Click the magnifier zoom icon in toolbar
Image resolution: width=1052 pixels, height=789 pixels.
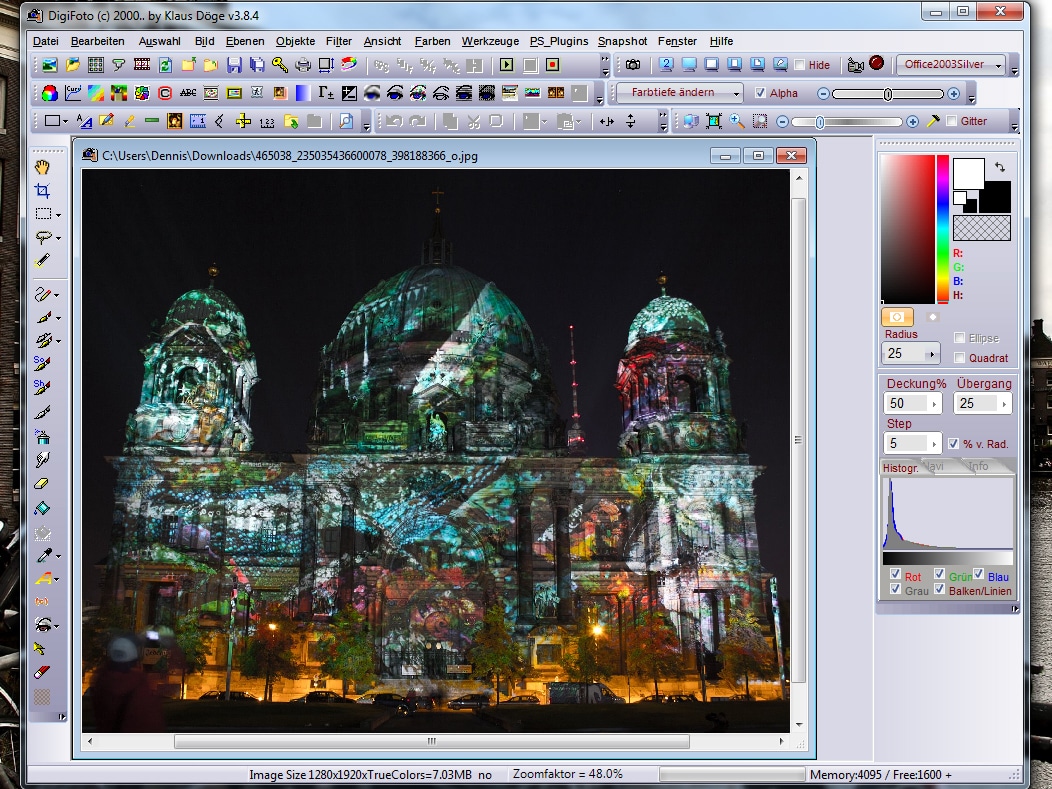(x=737, y=121)
